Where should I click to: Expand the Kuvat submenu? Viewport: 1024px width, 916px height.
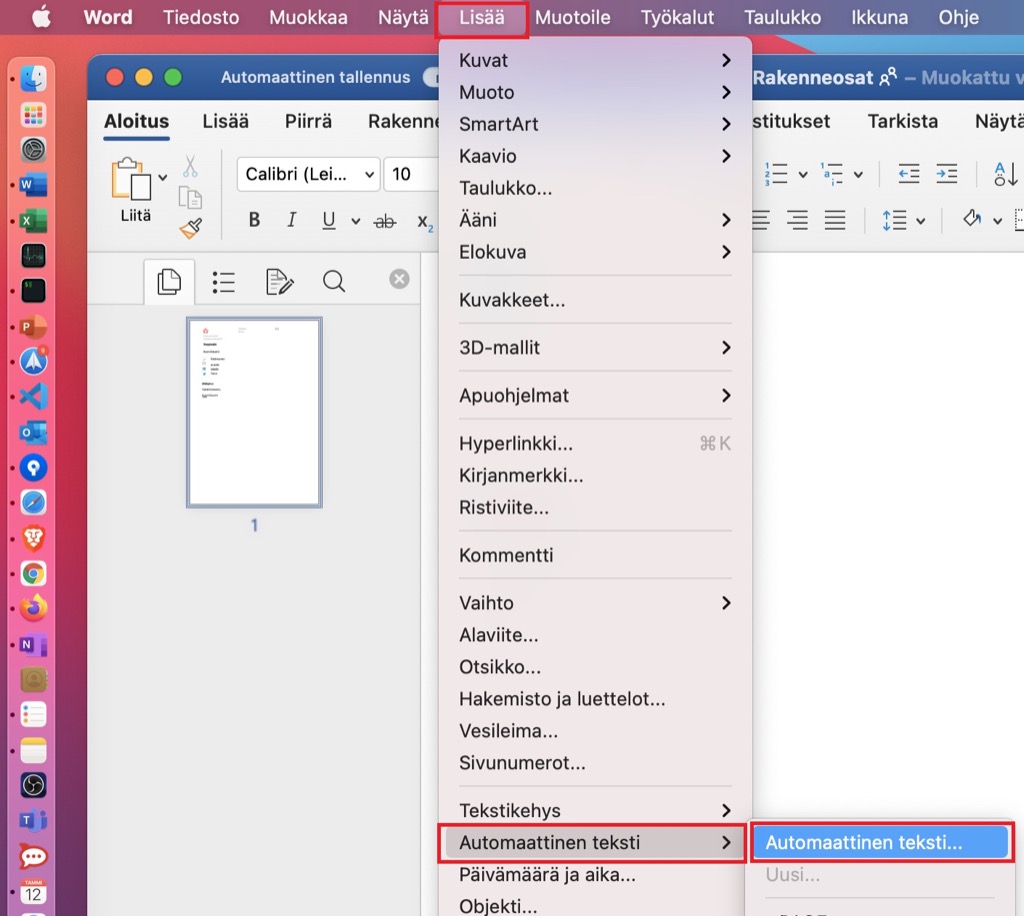(595, 60)
